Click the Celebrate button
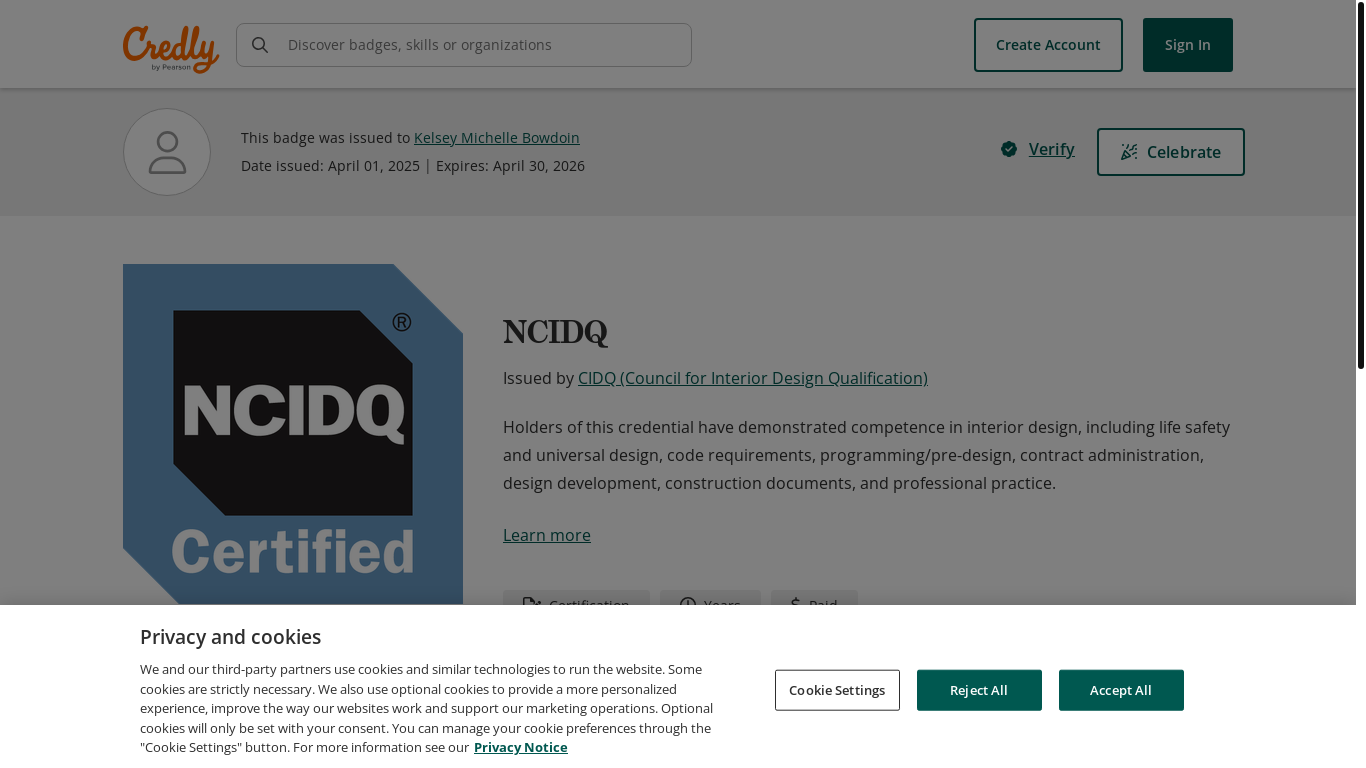The image size is (1366, 768). (x=1171, y=152)
